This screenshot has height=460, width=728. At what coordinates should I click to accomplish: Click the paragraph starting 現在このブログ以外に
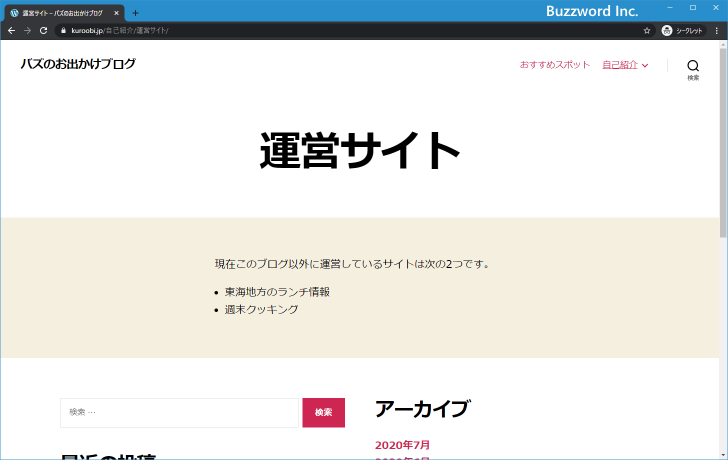tap(352, 264)
